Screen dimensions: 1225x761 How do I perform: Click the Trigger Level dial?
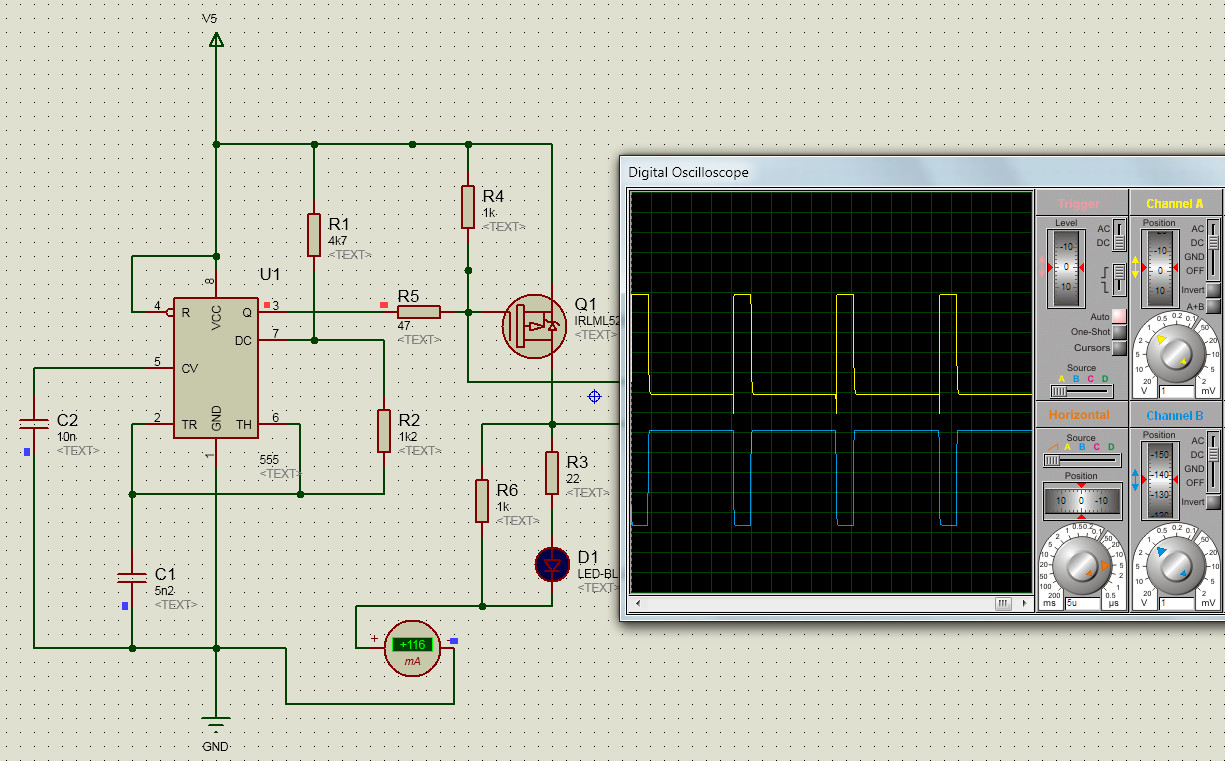pyautogui.click(x=1066, y=268)
